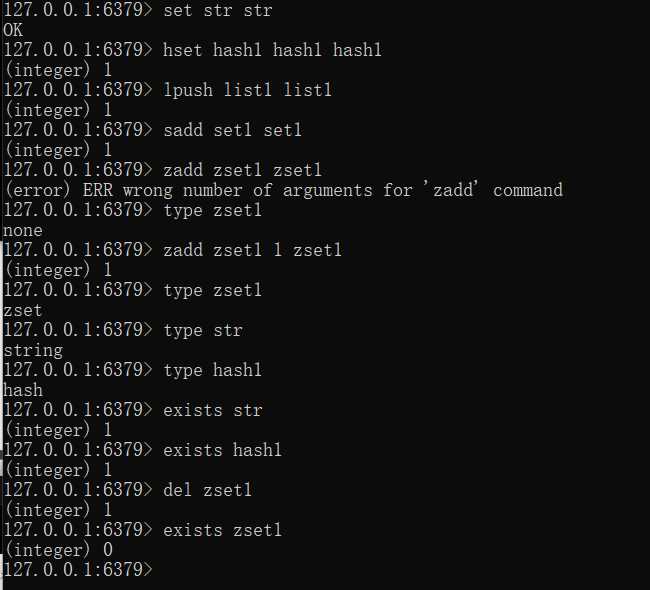The width and height of the screenshot is (650, 590).
Task: Click the failed 'zadd zset1 zset1' command
Action: (x=242, y=170)
